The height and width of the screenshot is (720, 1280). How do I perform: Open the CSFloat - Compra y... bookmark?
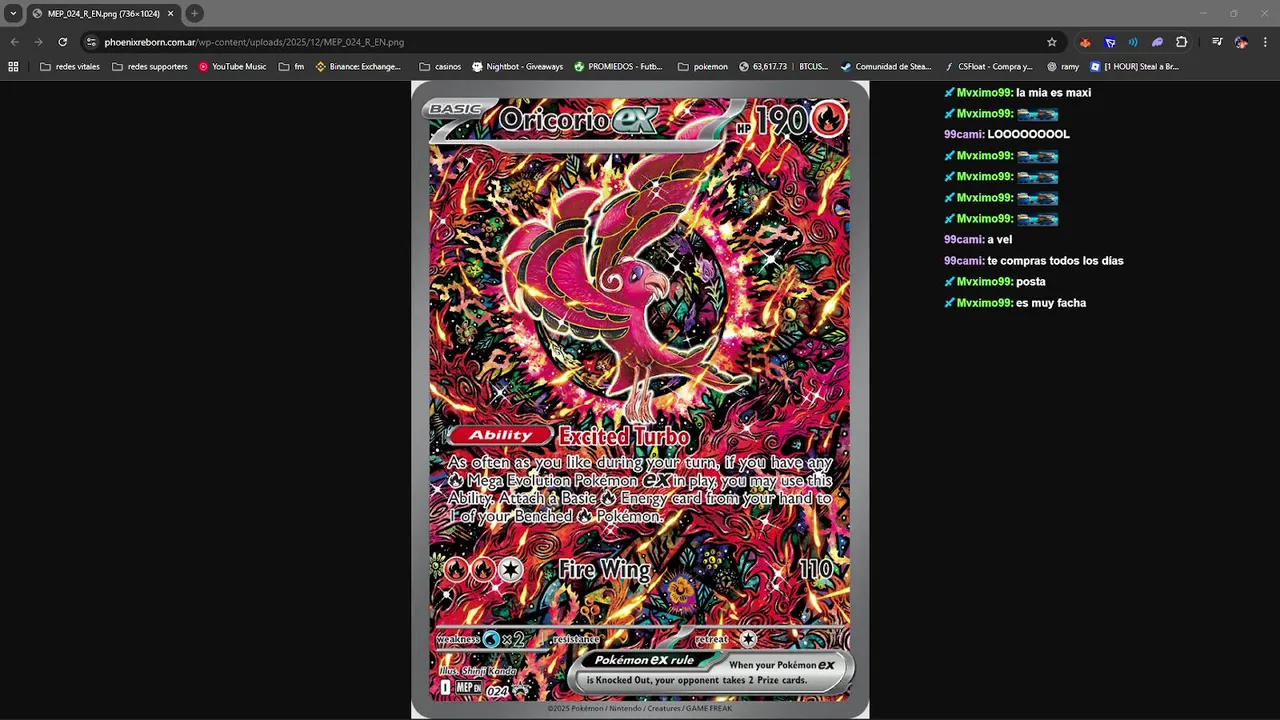coord(988,67)
